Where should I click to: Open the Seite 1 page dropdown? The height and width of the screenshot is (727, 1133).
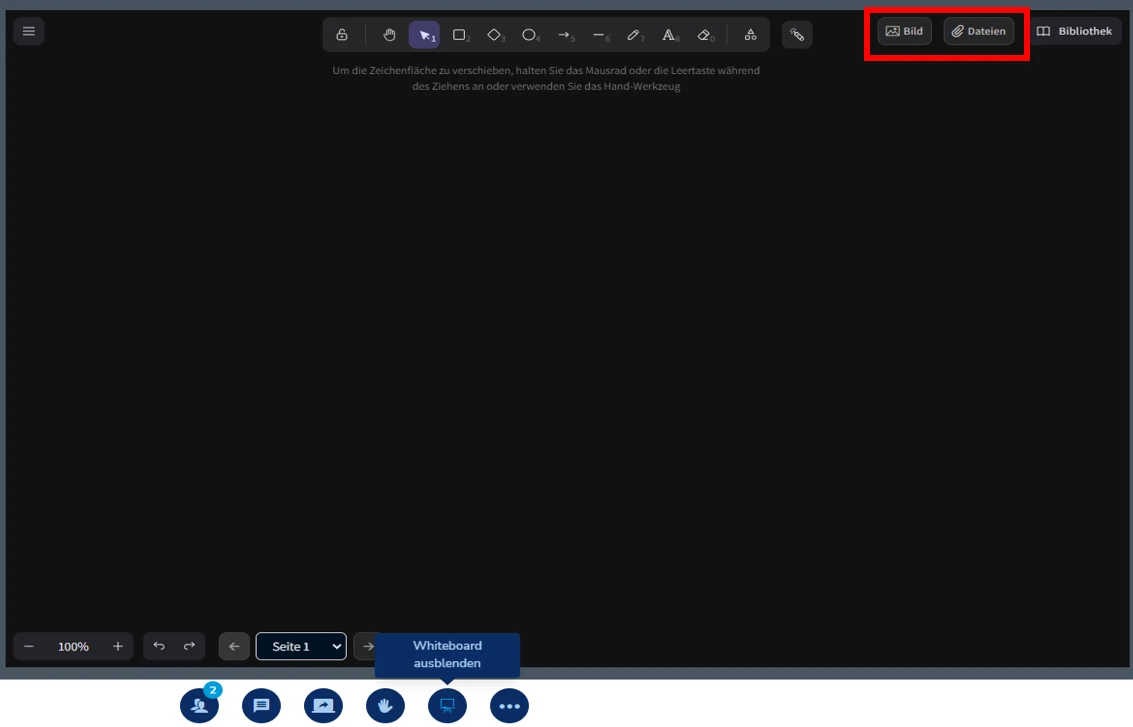[x=300, y=646]
